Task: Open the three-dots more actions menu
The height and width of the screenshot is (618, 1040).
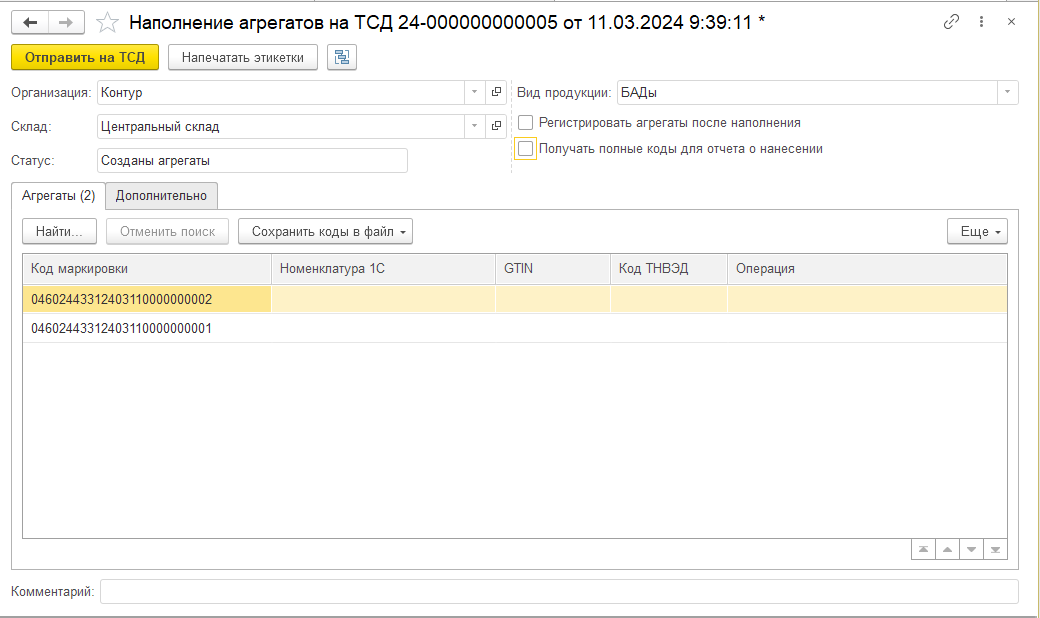Action: 981,22
